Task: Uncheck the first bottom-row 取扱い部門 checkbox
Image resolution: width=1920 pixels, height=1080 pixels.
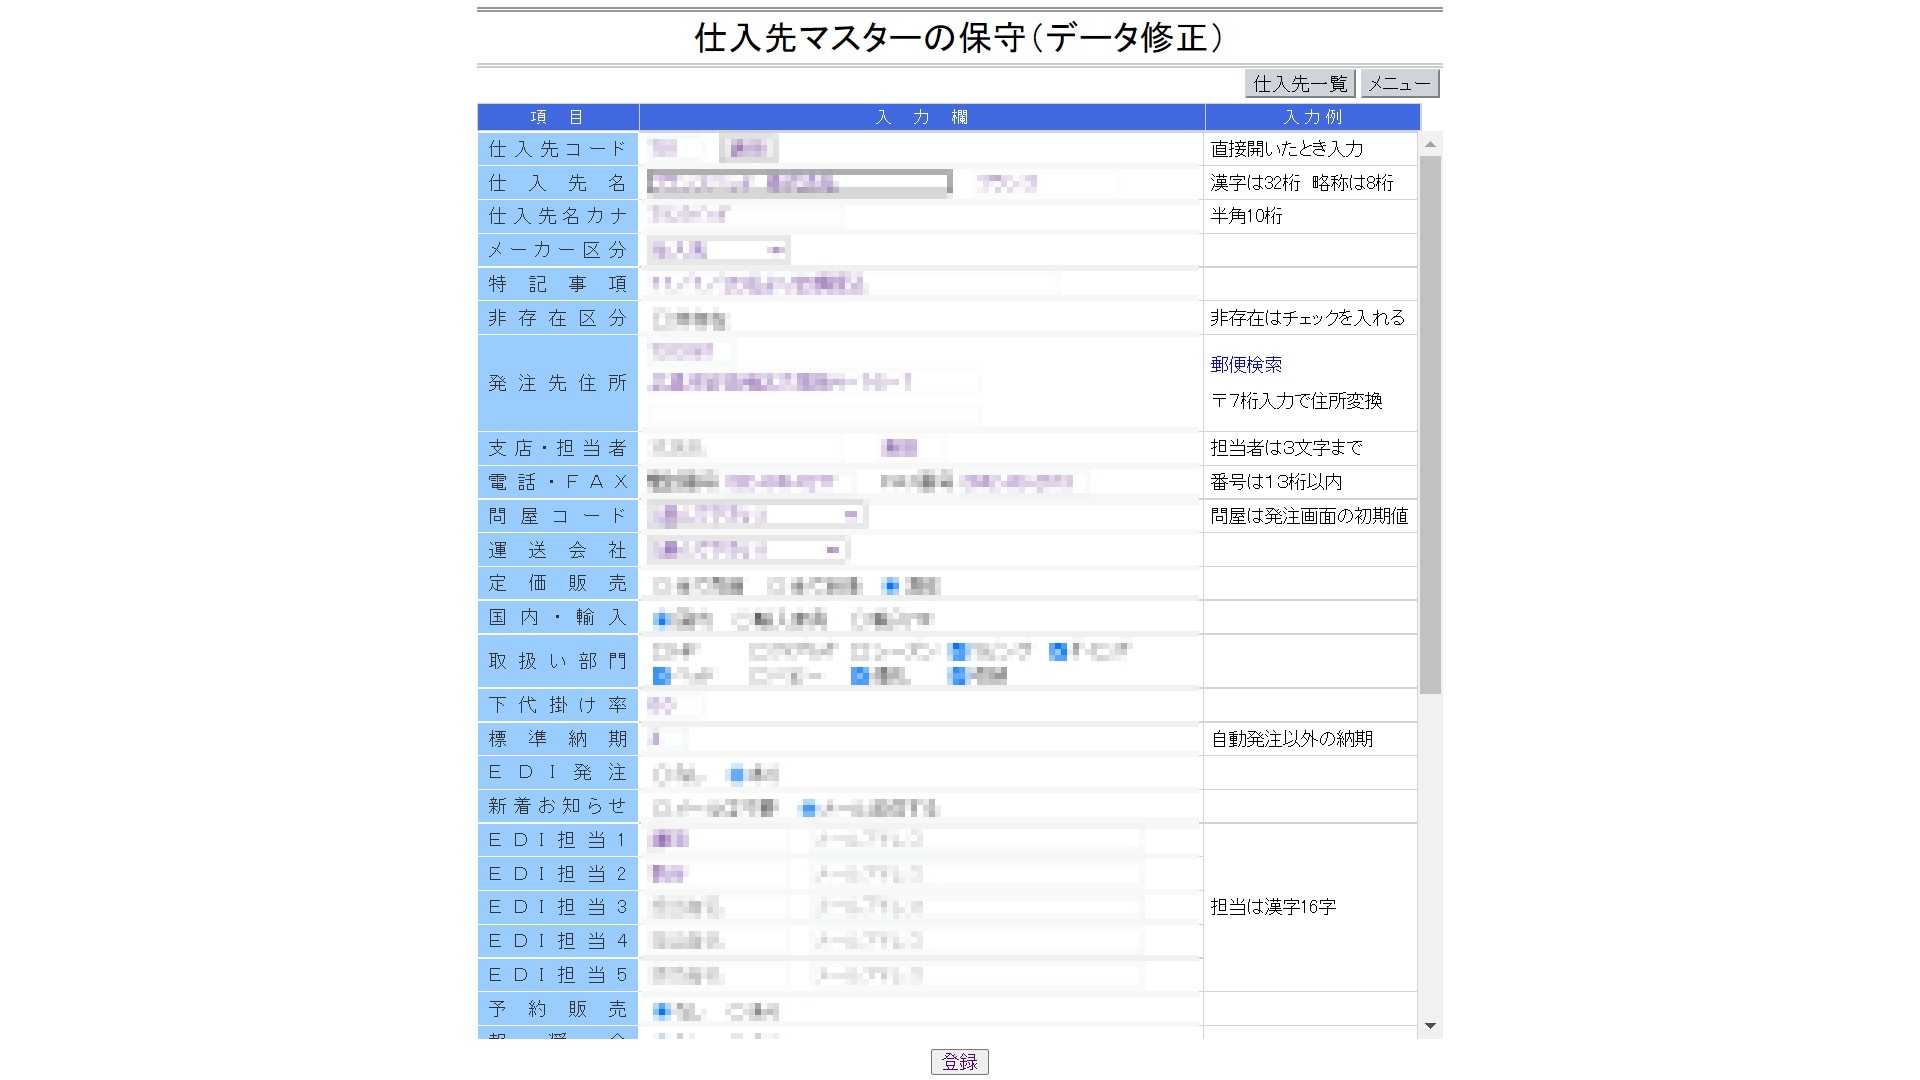Action: [x=661, y=676]
